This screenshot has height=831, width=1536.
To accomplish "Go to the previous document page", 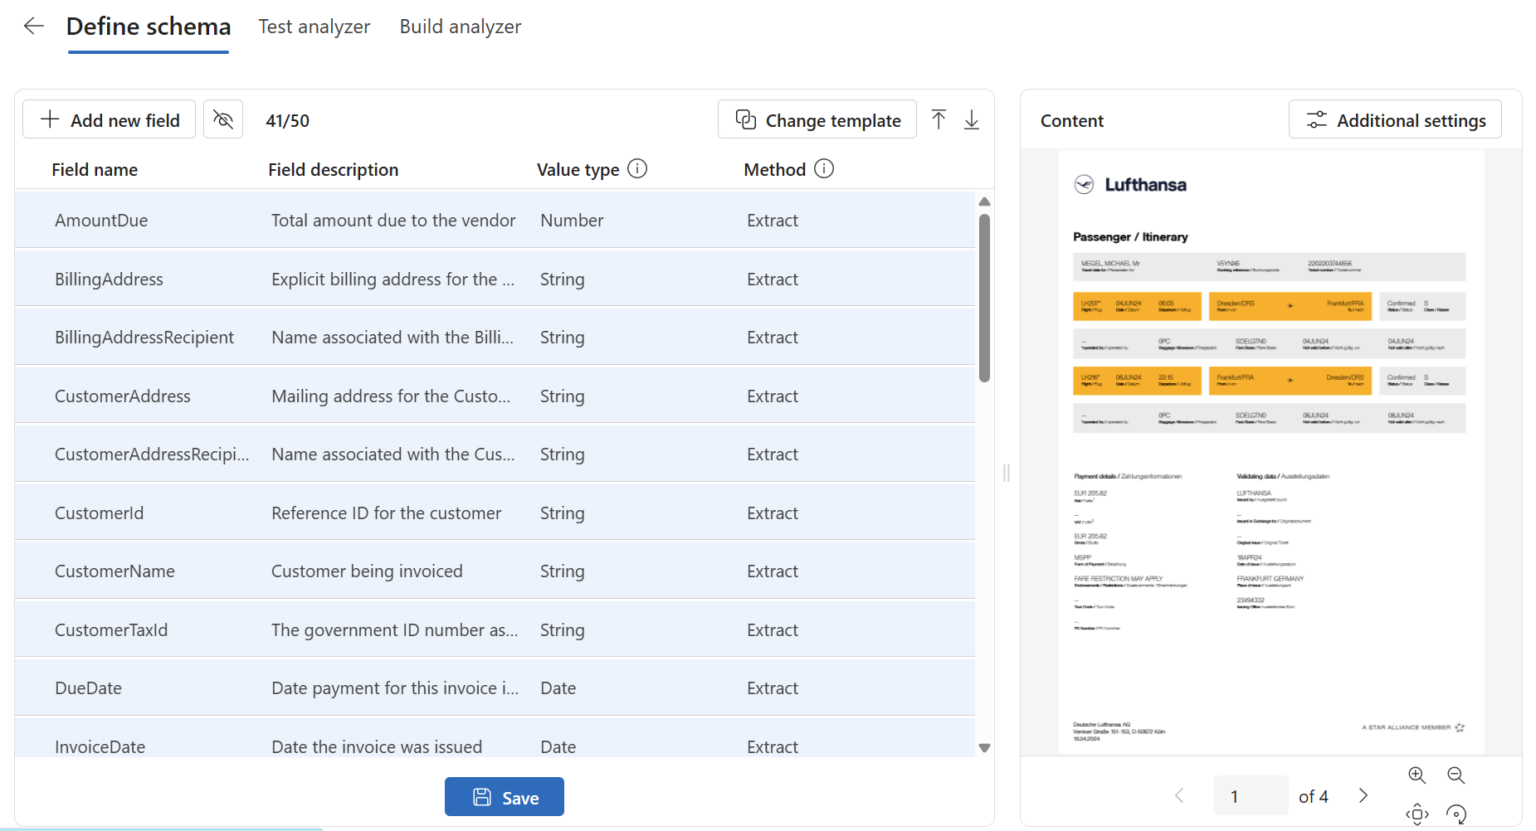I will point(1180,796).
